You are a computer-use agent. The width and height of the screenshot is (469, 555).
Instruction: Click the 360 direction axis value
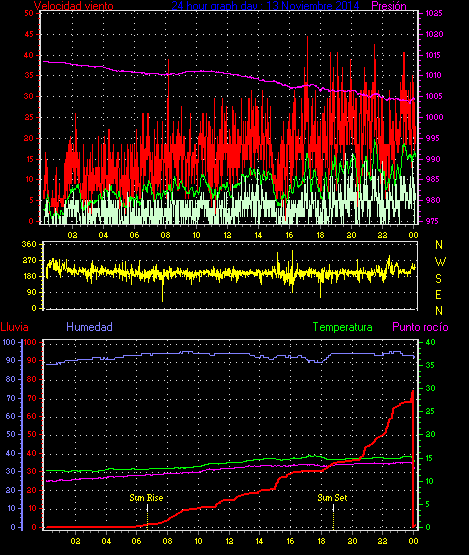point(29,244)
